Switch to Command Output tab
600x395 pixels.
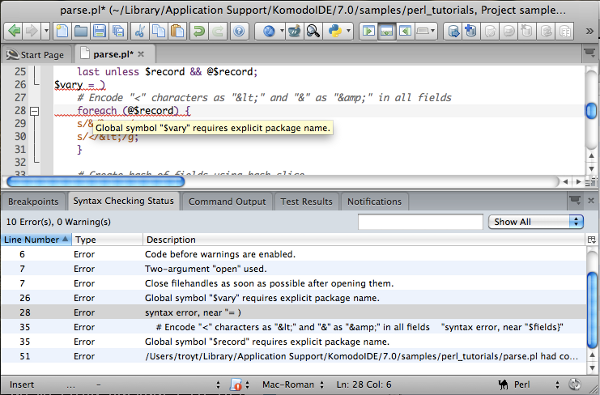pos(227,201)
